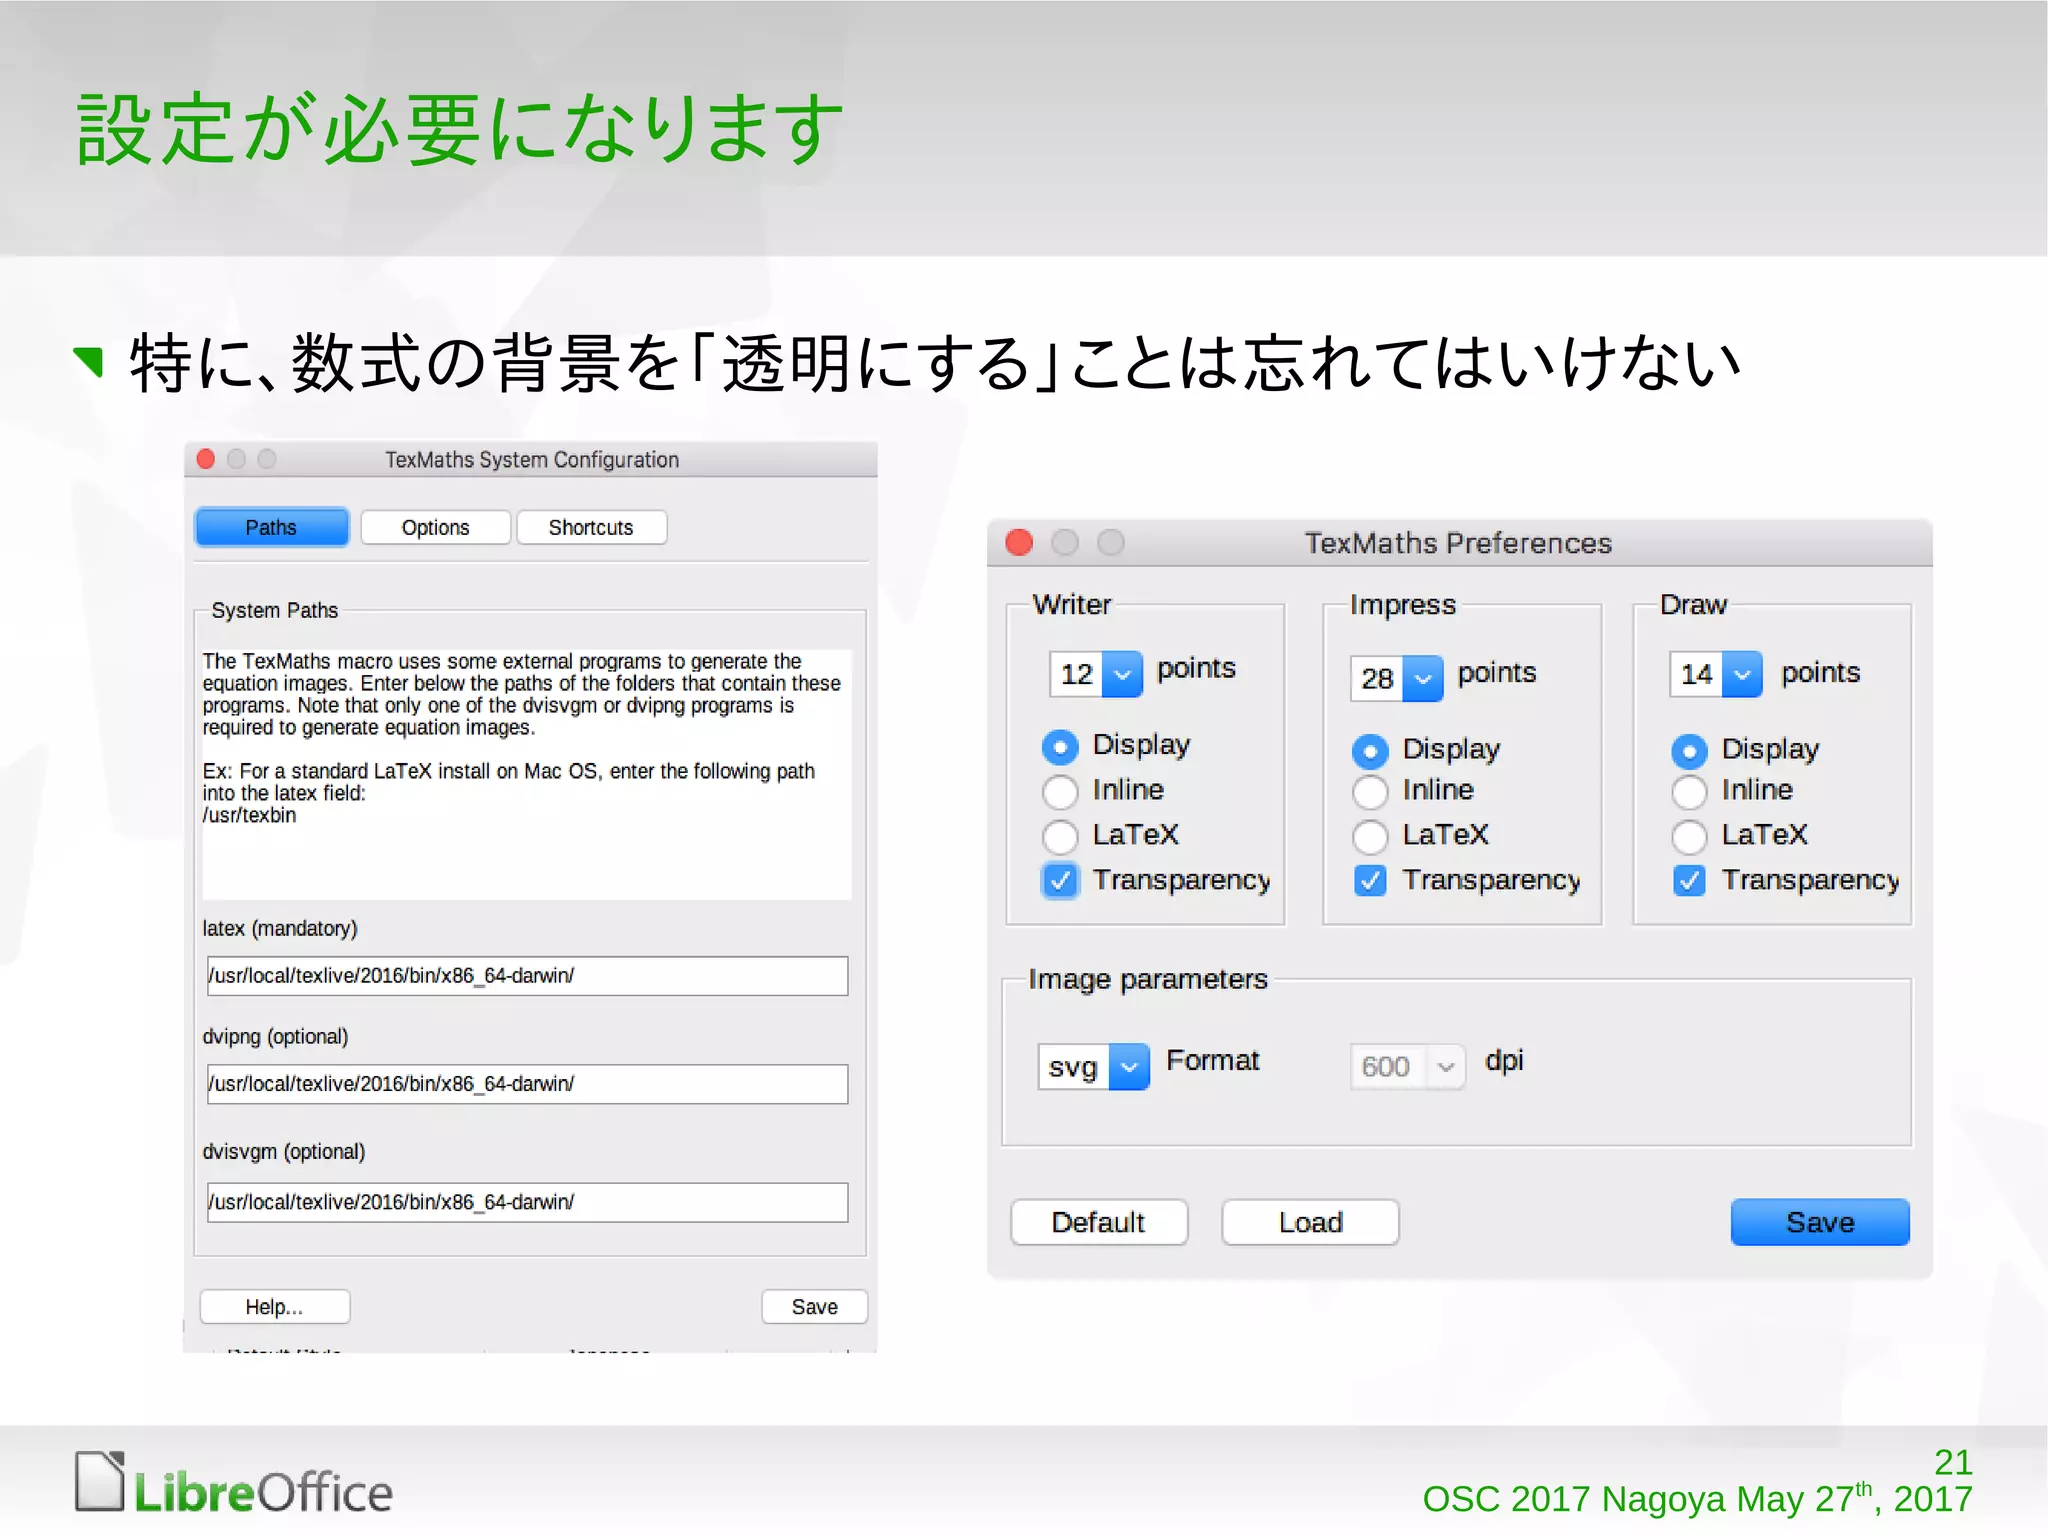Click the Help... button
This screenshot has width=2048, height=1535.
coord(275,1306)
